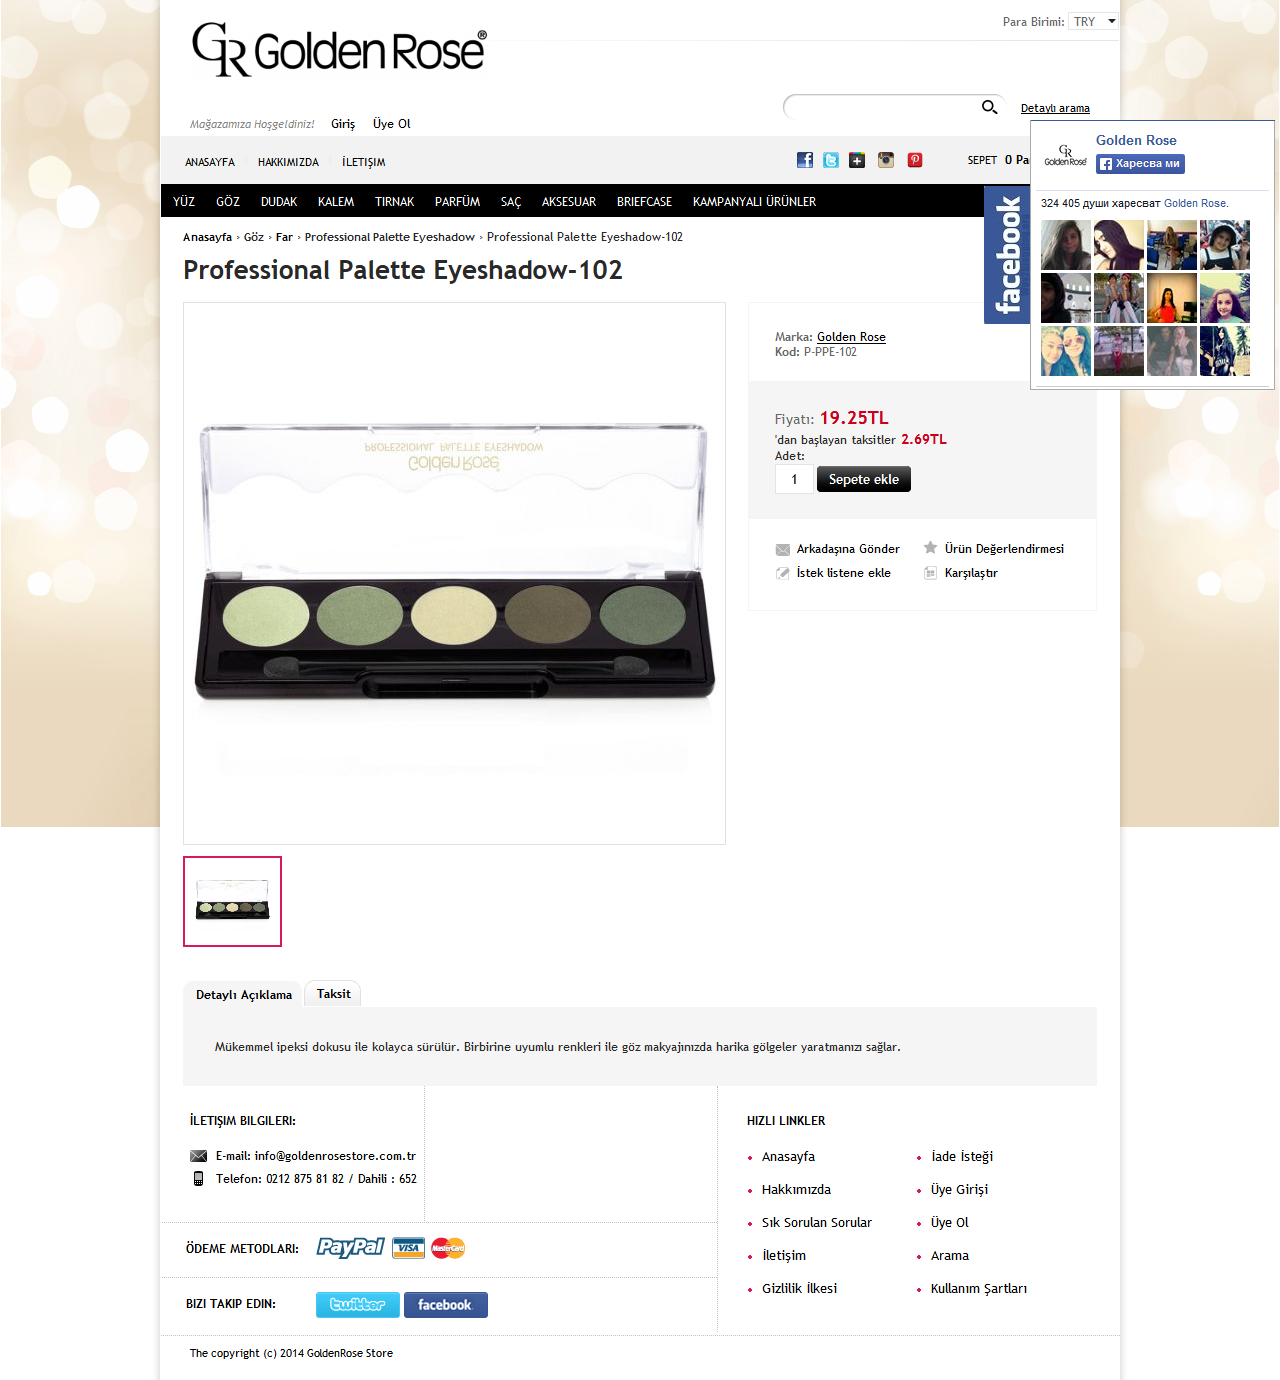Click the search magnifier icon
This screenshot has width=1280, height=1380.
point(989,107)
